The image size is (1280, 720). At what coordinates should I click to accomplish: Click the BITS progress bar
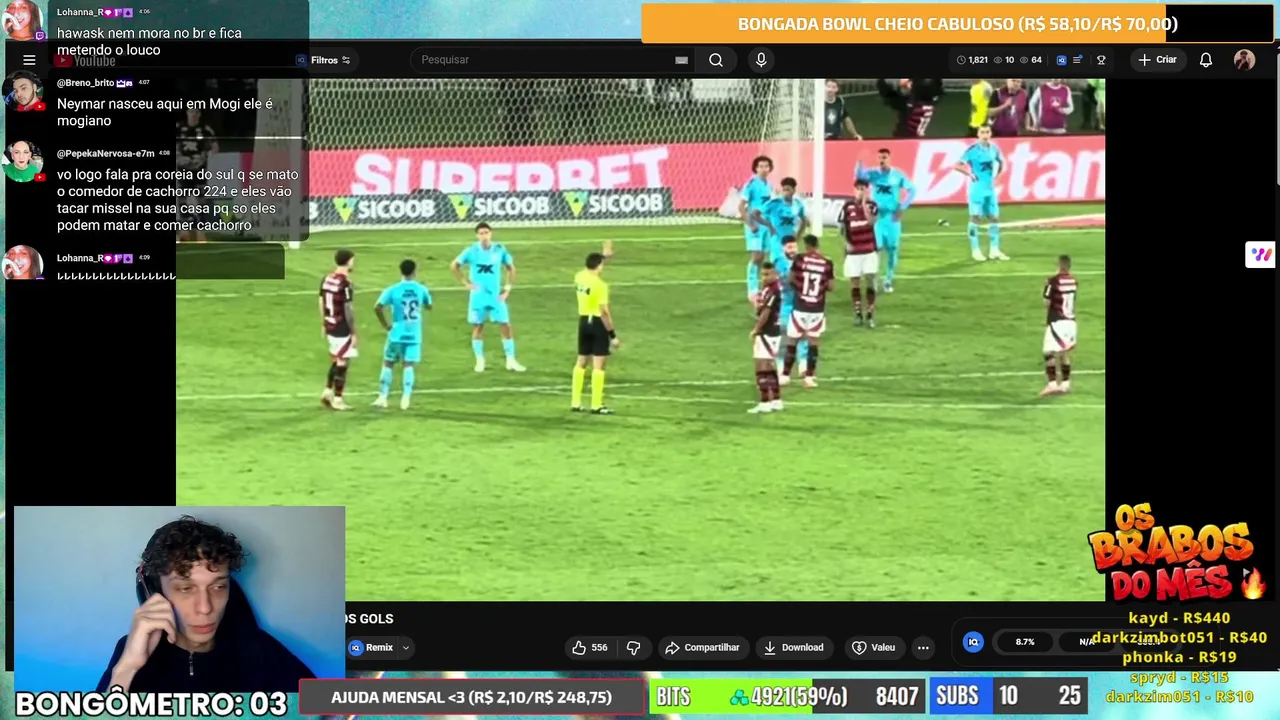[788, 697]
